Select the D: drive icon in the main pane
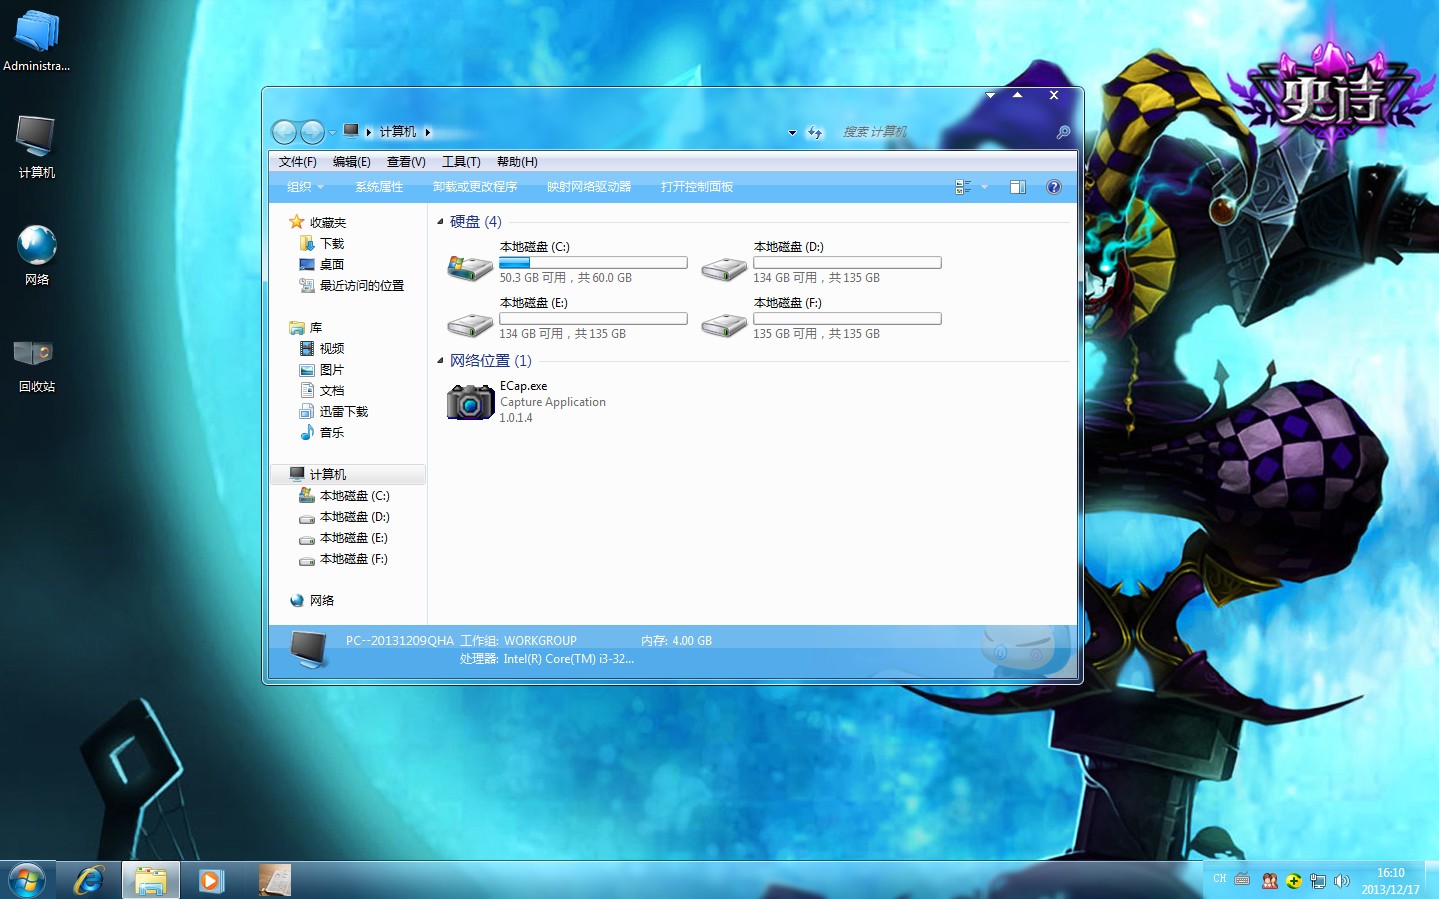This screenshot has height=899, width=1439. (724, 268)
